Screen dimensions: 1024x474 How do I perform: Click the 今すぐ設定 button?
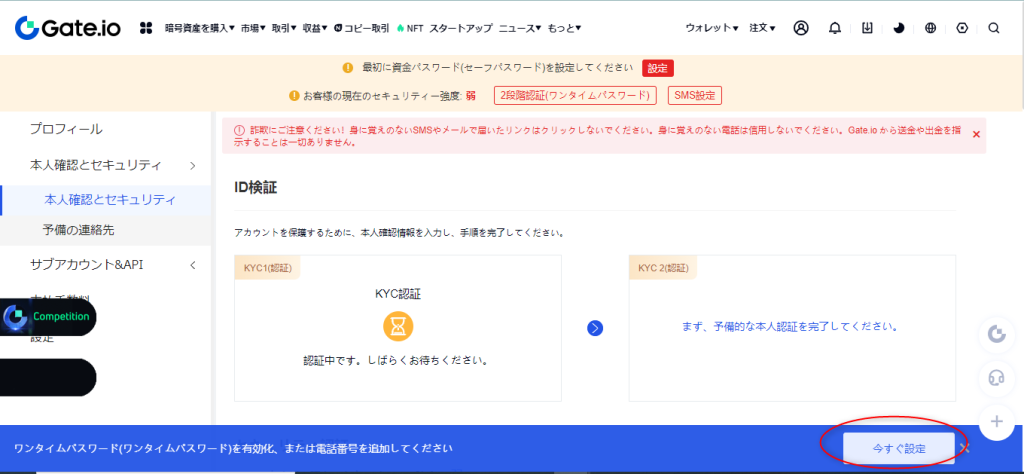point(898,449)
